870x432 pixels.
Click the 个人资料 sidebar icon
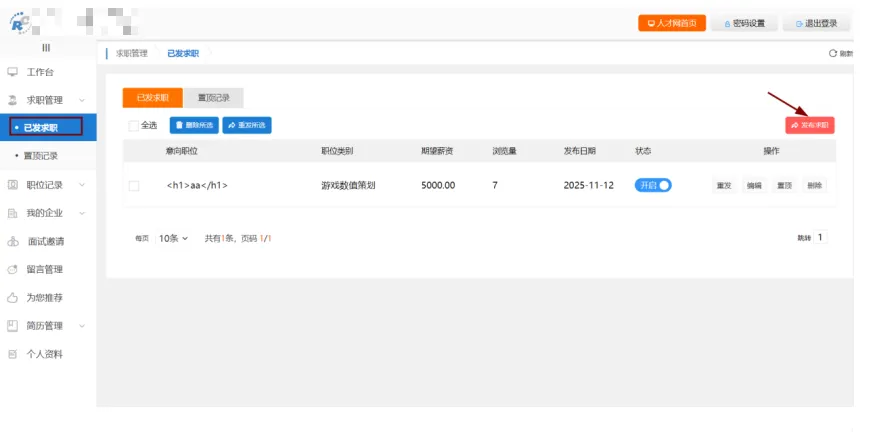13,354
